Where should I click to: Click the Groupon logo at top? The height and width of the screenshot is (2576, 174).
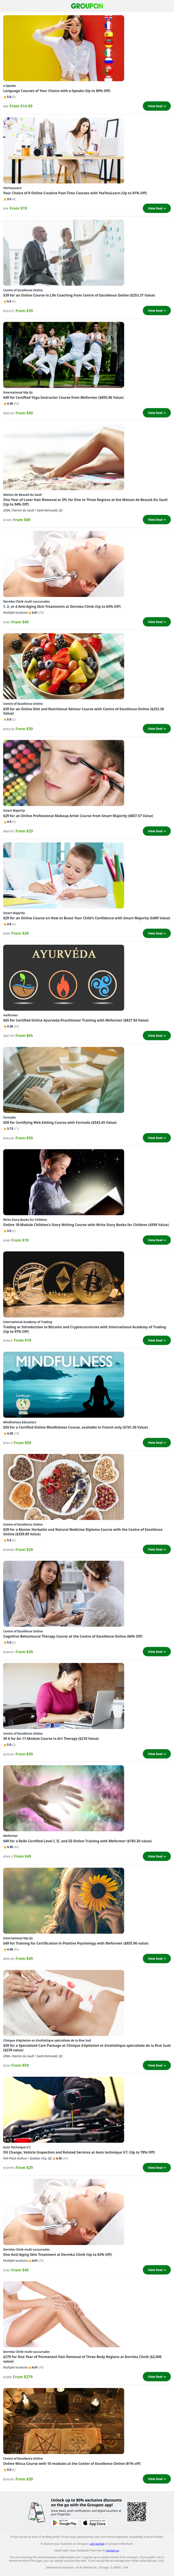(87, 6)
